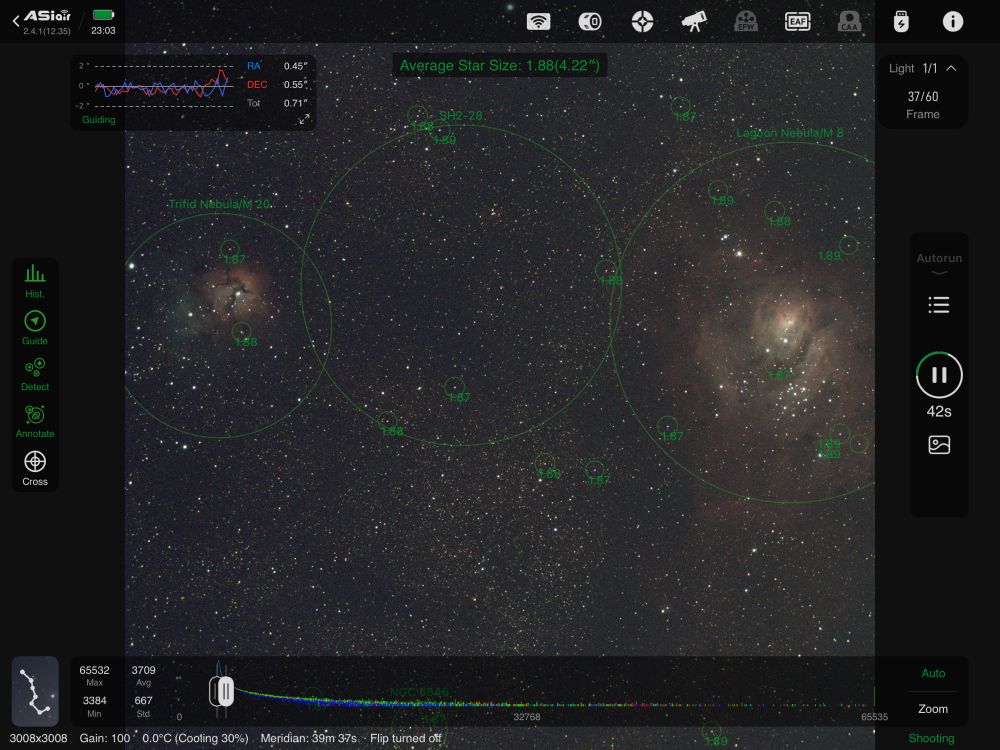Open the info icon
The width and height of the screenshot is (1000, 750).
pos(953,22)
